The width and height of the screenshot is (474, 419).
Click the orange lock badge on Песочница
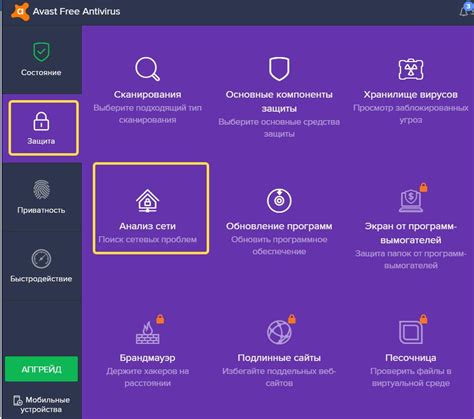coord(423,319)
